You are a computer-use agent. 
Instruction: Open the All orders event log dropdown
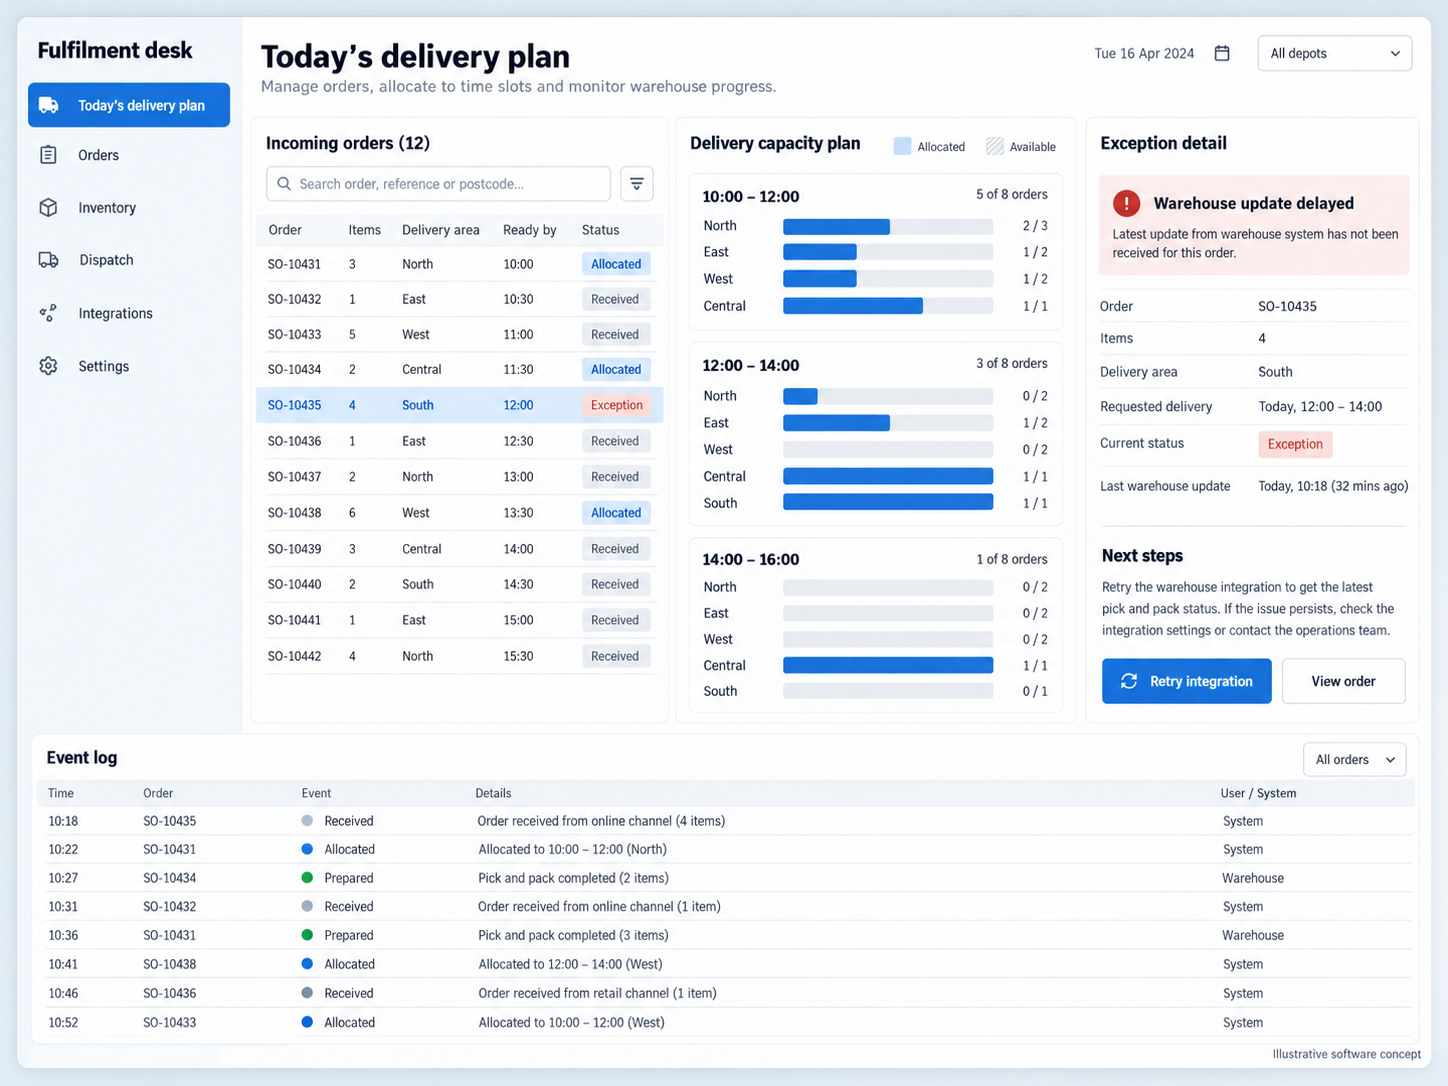click(1354, 760)
